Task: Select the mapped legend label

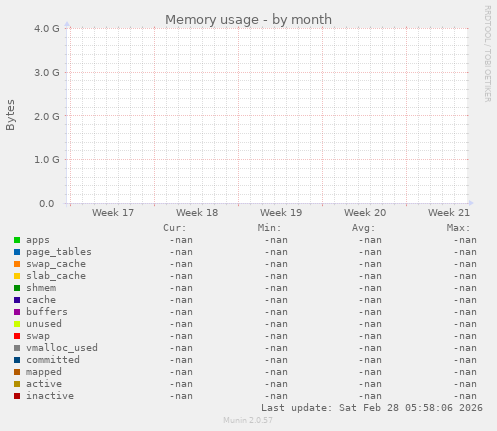Action: pyautogui.click(x=44, y=372)
